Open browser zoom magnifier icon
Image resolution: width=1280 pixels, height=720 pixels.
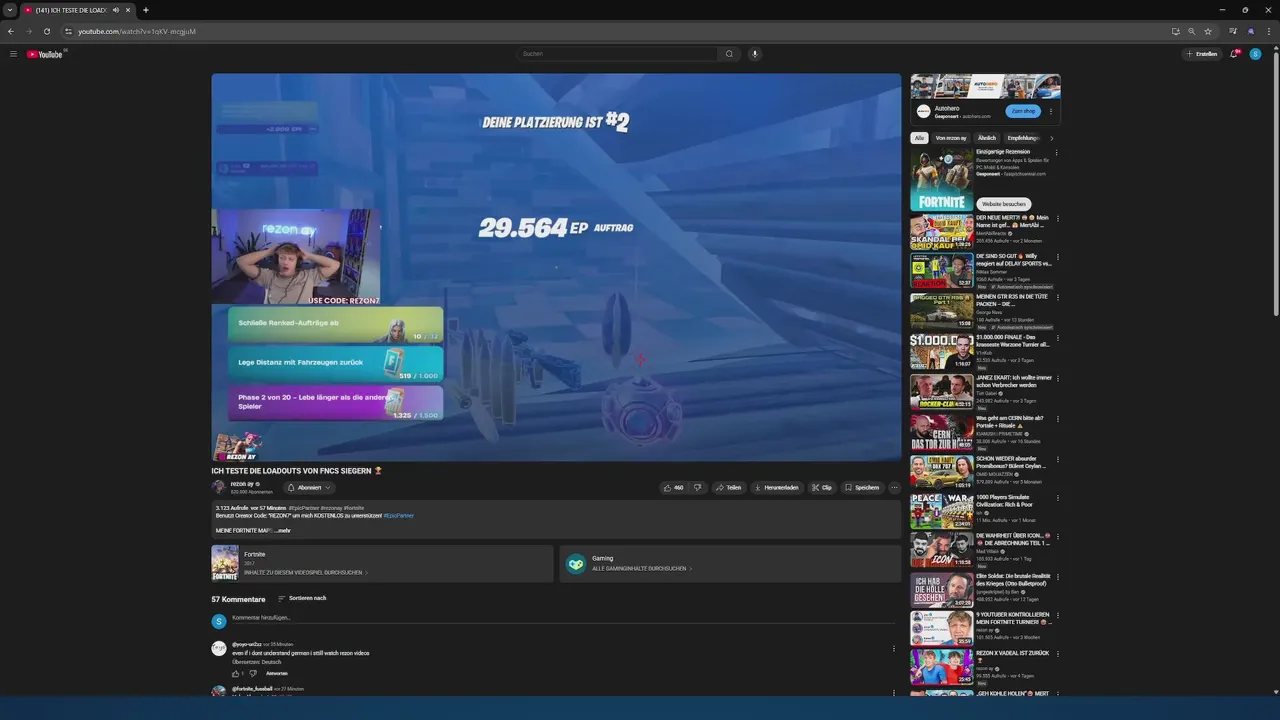(x=1192, y=31)
